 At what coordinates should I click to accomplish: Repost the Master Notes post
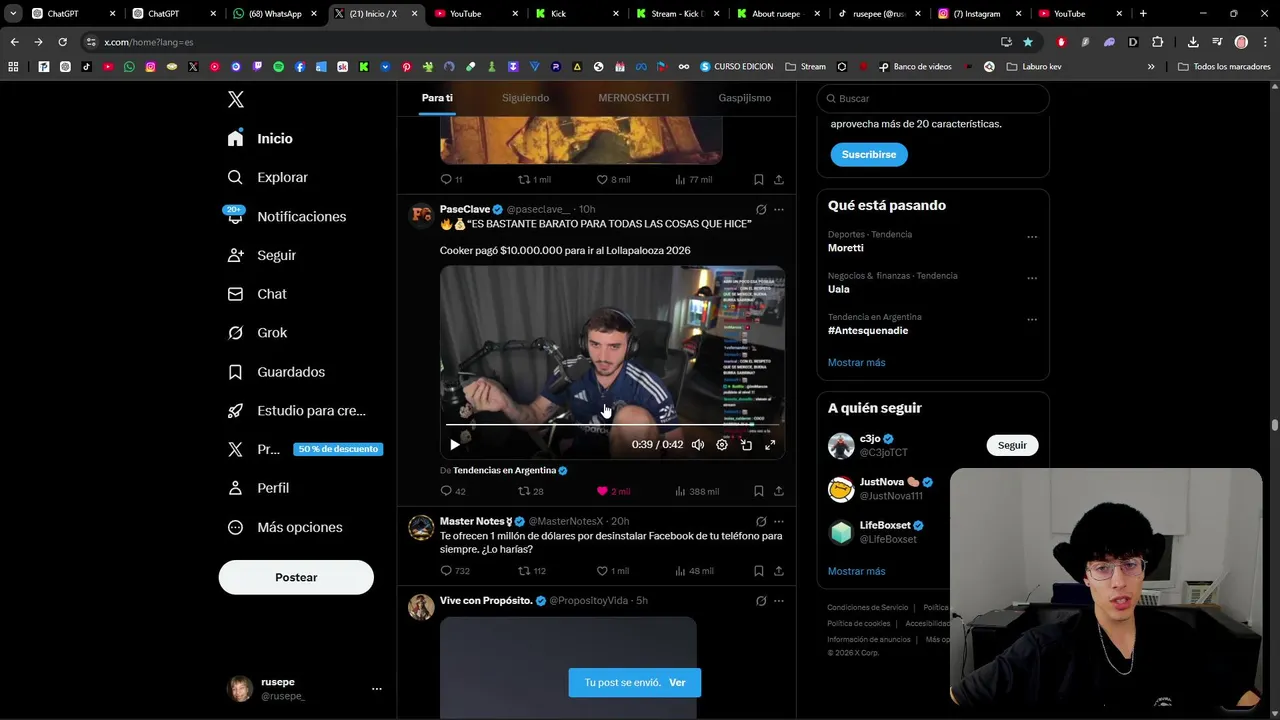(x=531, y=571)
